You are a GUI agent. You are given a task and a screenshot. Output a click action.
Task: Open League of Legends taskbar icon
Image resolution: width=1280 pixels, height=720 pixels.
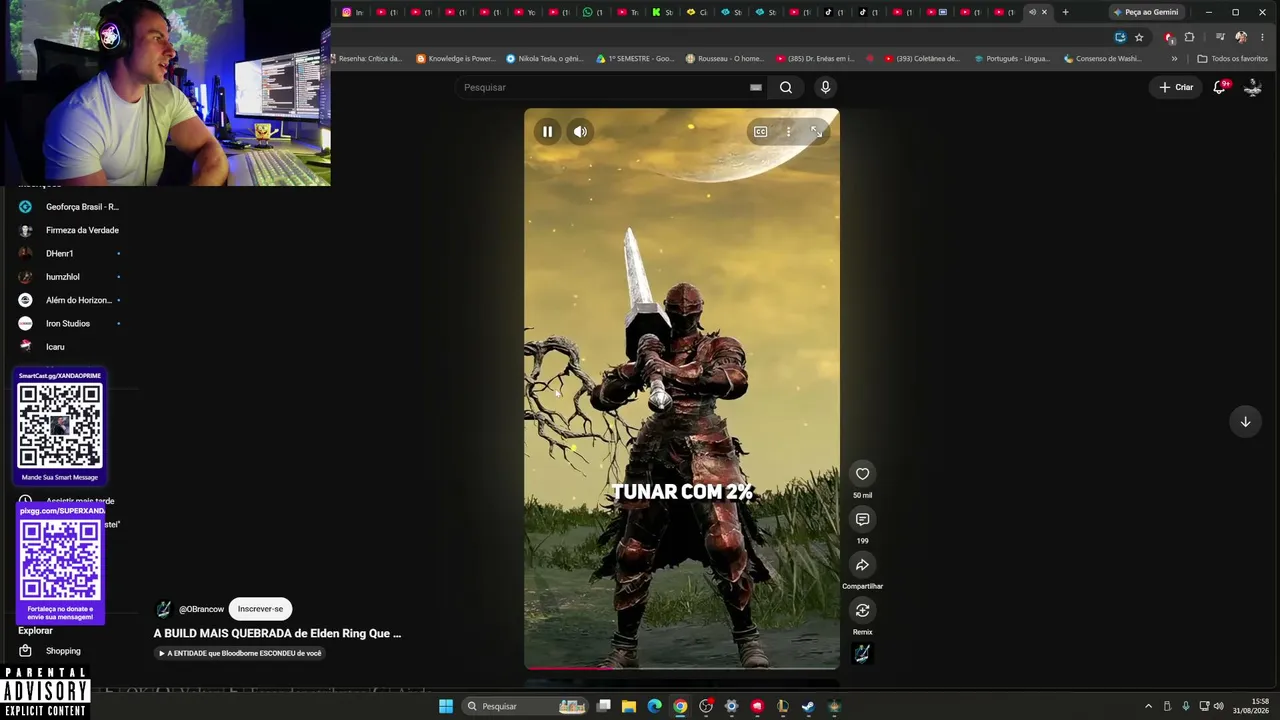[783, 706]
